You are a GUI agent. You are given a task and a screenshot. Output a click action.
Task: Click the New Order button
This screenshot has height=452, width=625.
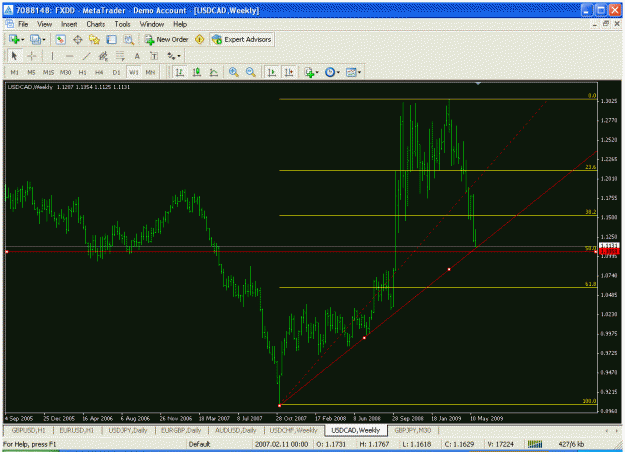(166, 39)
